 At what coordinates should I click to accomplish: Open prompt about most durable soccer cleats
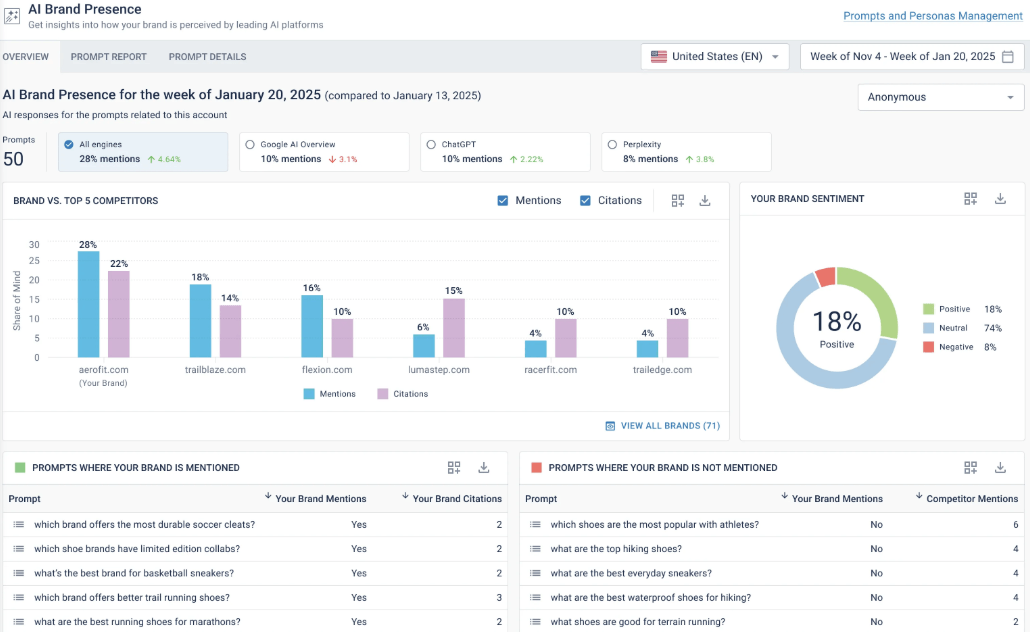(145, 524)
